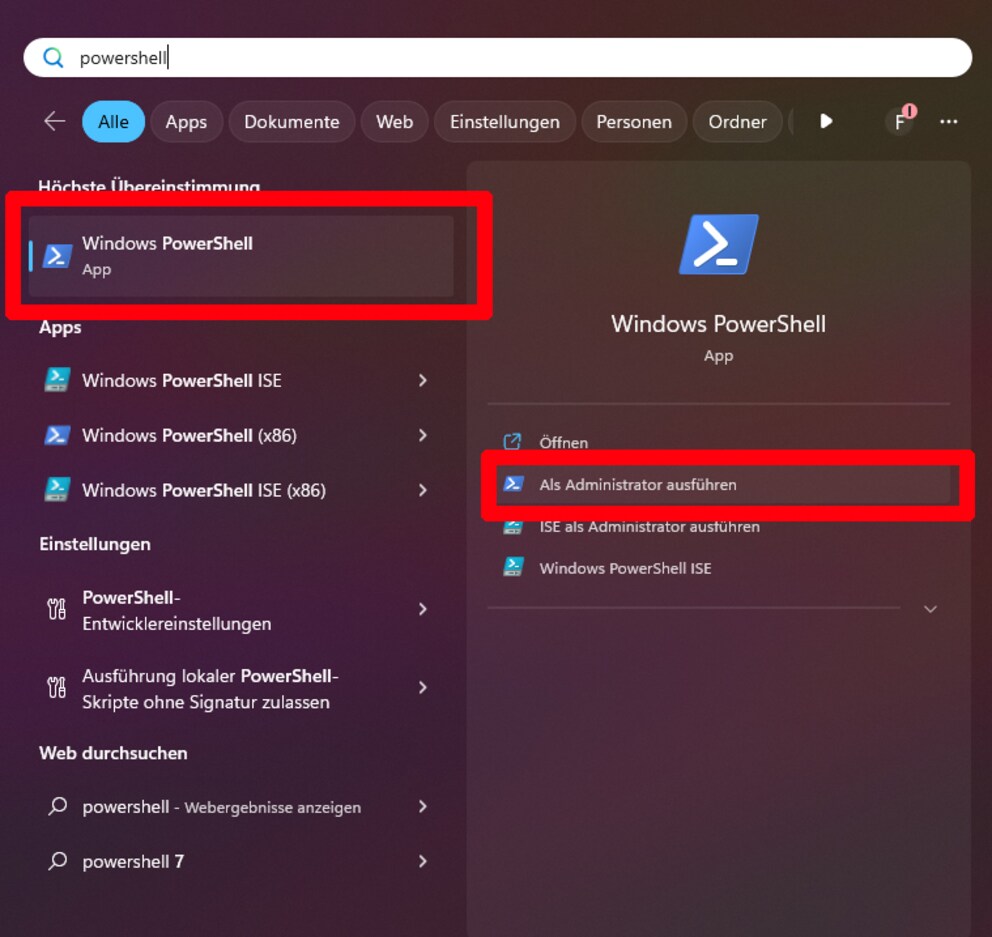This screenshot has height=937, width=992.
Task: Click the Öffnen icon next to the open action
Action: [x=513, y=441]
